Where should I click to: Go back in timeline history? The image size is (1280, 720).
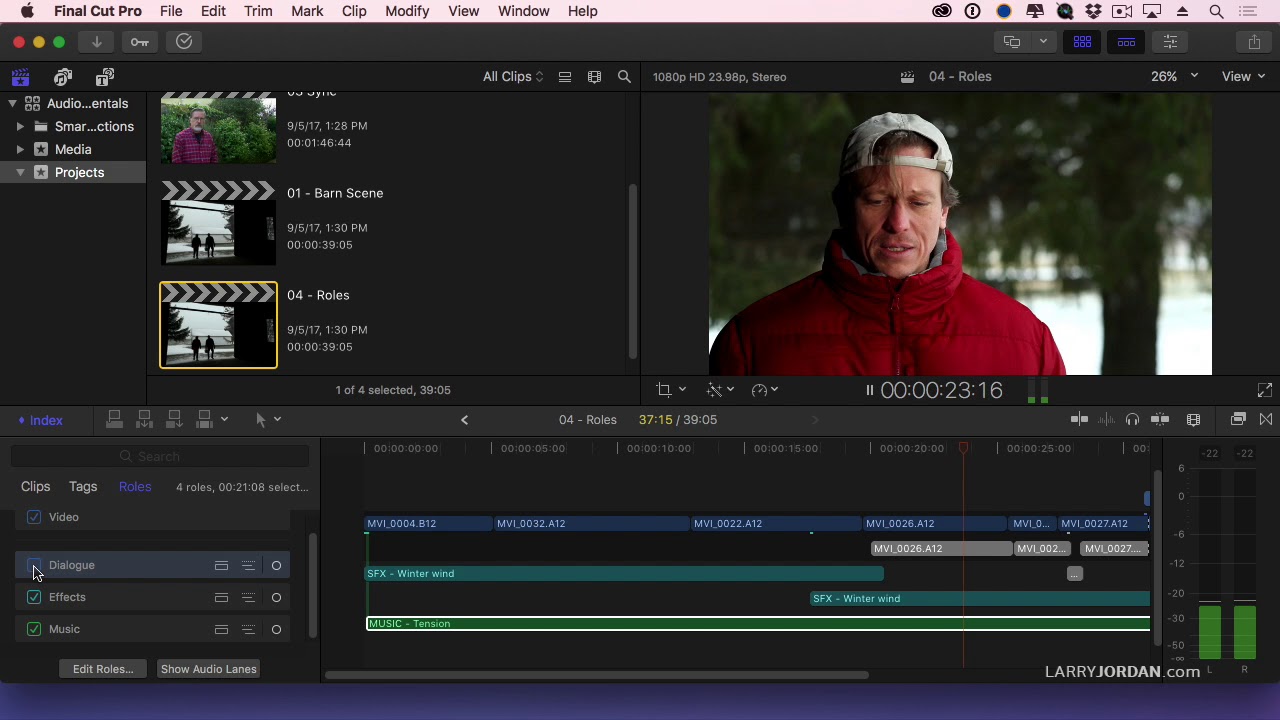click(x=464, y=420)
